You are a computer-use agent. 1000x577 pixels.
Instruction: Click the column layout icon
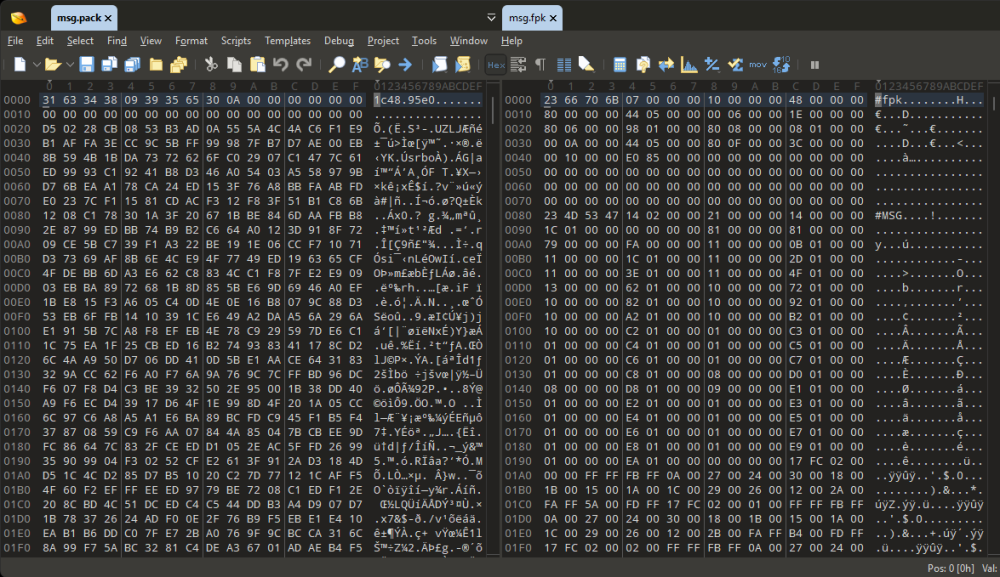pos(564,64)
